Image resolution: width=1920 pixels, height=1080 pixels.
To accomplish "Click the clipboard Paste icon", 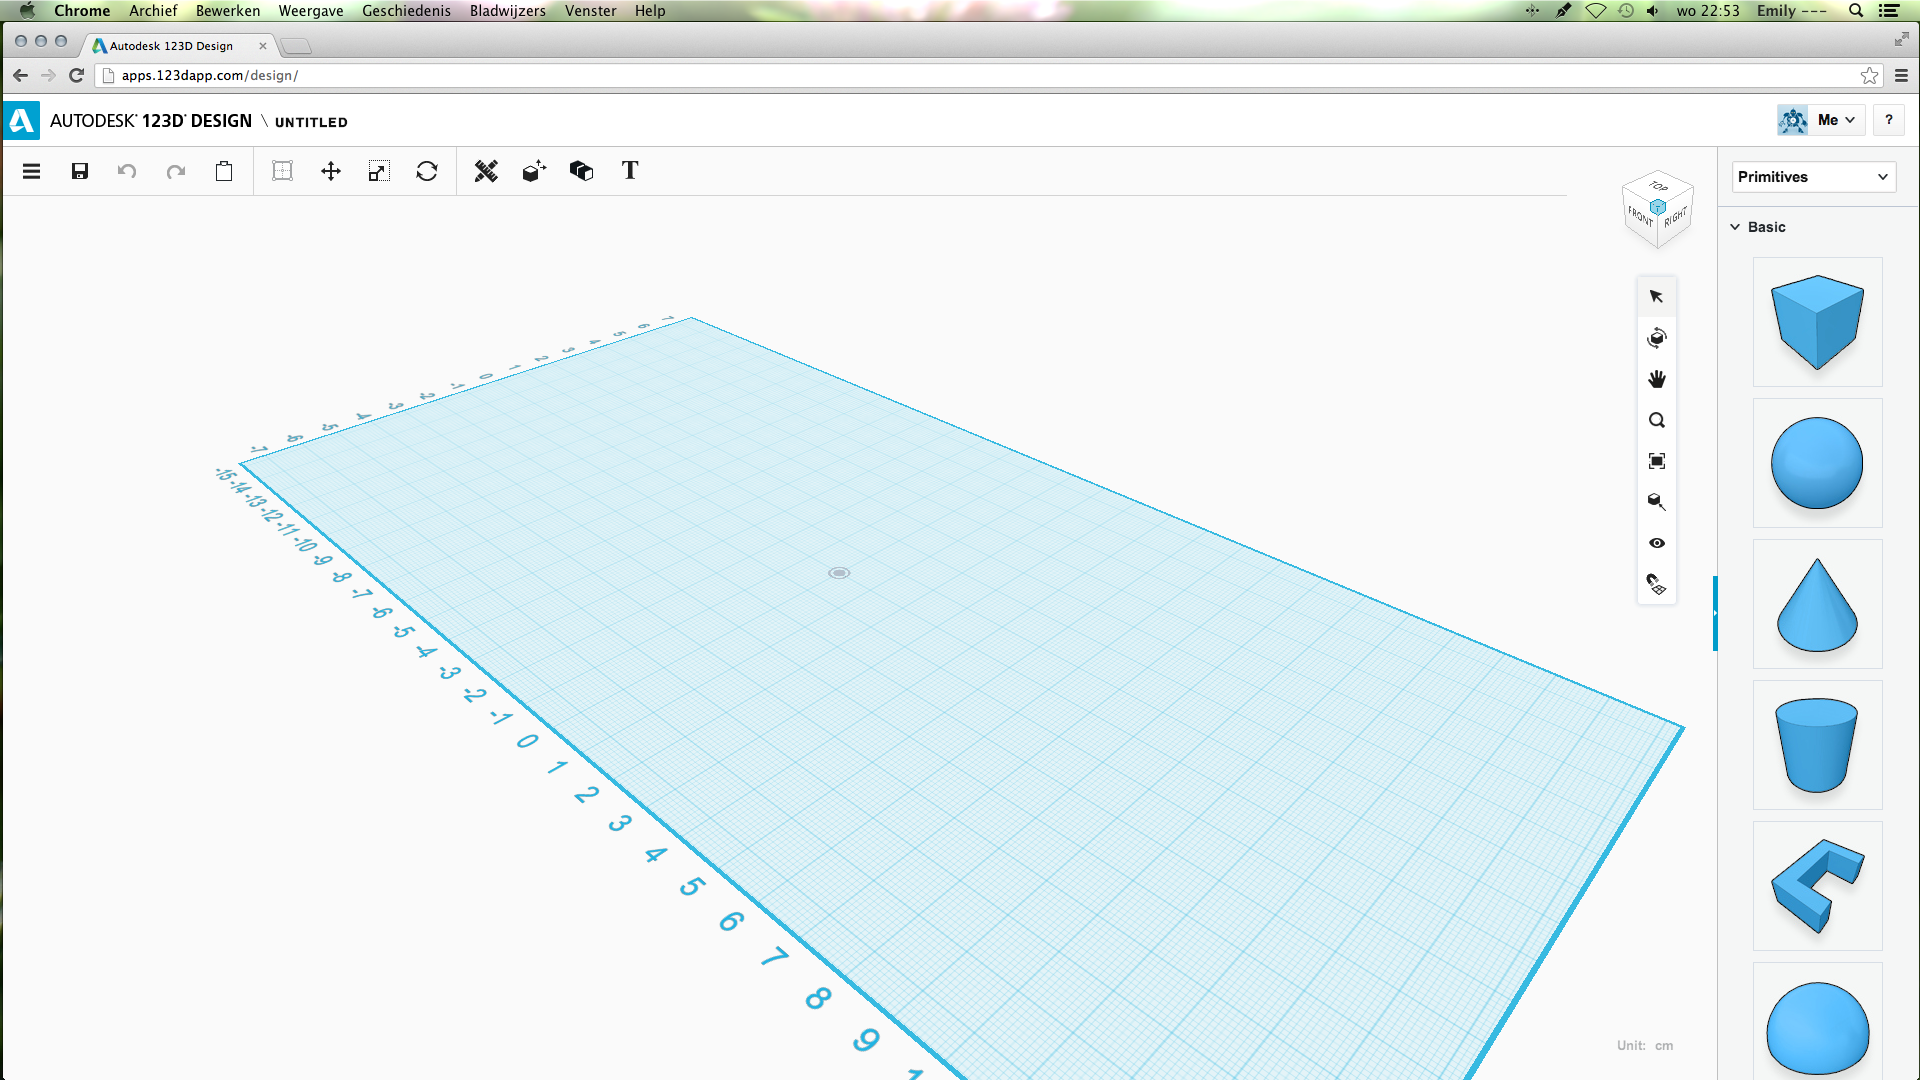I will (x=224, y=171).
